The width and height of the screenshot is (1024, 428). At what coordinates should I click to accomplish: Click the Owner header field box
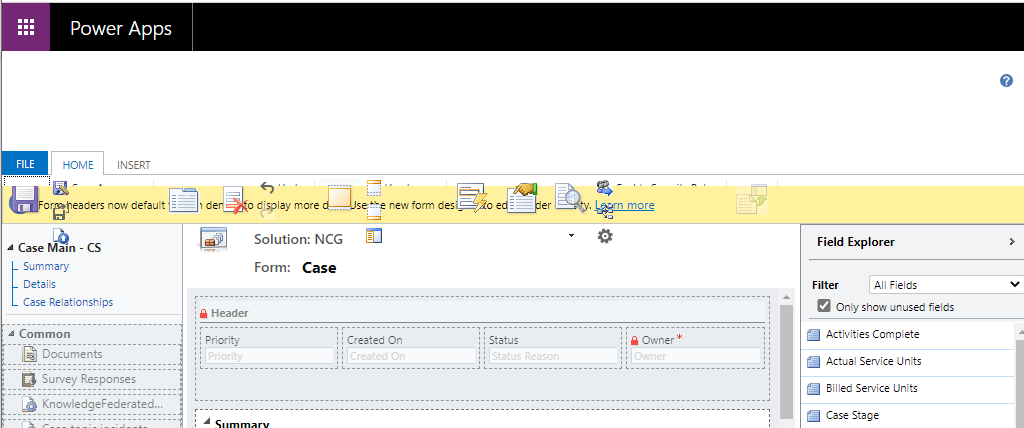click(x=695, y=356)
